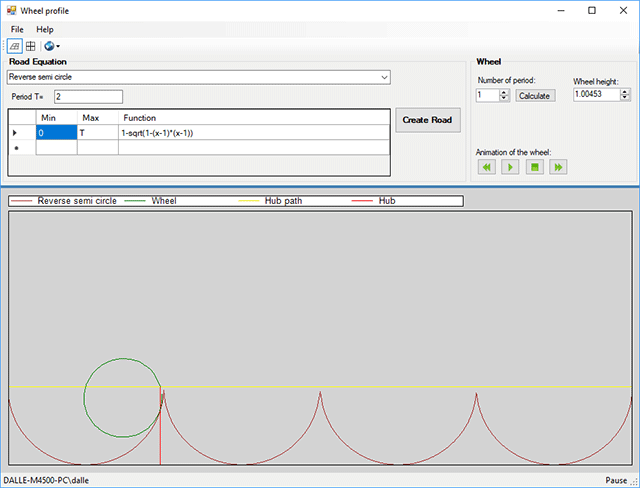Click the Period T input field
The width and height of the screenshot is (640, 488).
88,97
